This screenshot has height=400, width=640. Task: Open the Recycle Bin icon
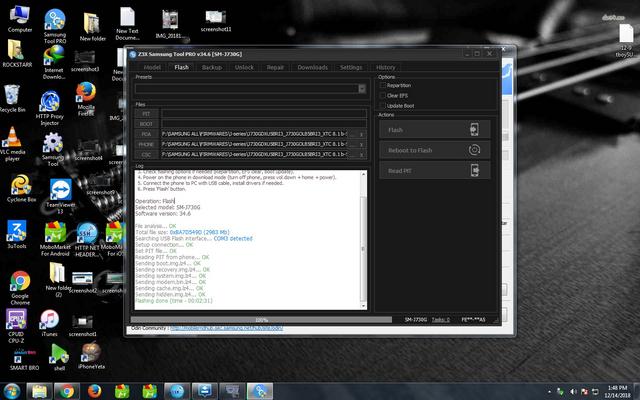(x=12, y=98)
